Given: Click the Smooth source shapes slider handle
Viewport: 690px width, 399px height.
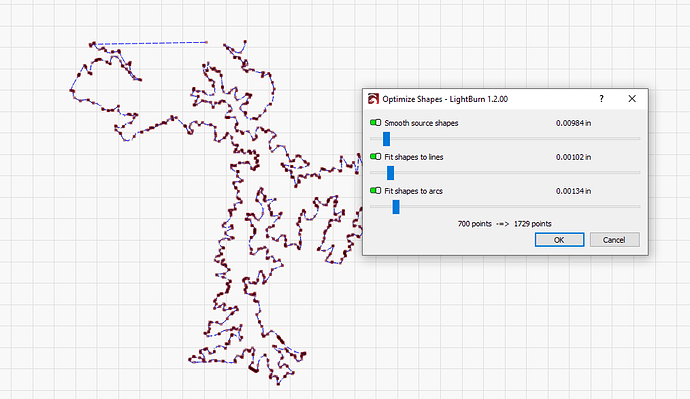Looking at the screenshot, I should point(386,139).
